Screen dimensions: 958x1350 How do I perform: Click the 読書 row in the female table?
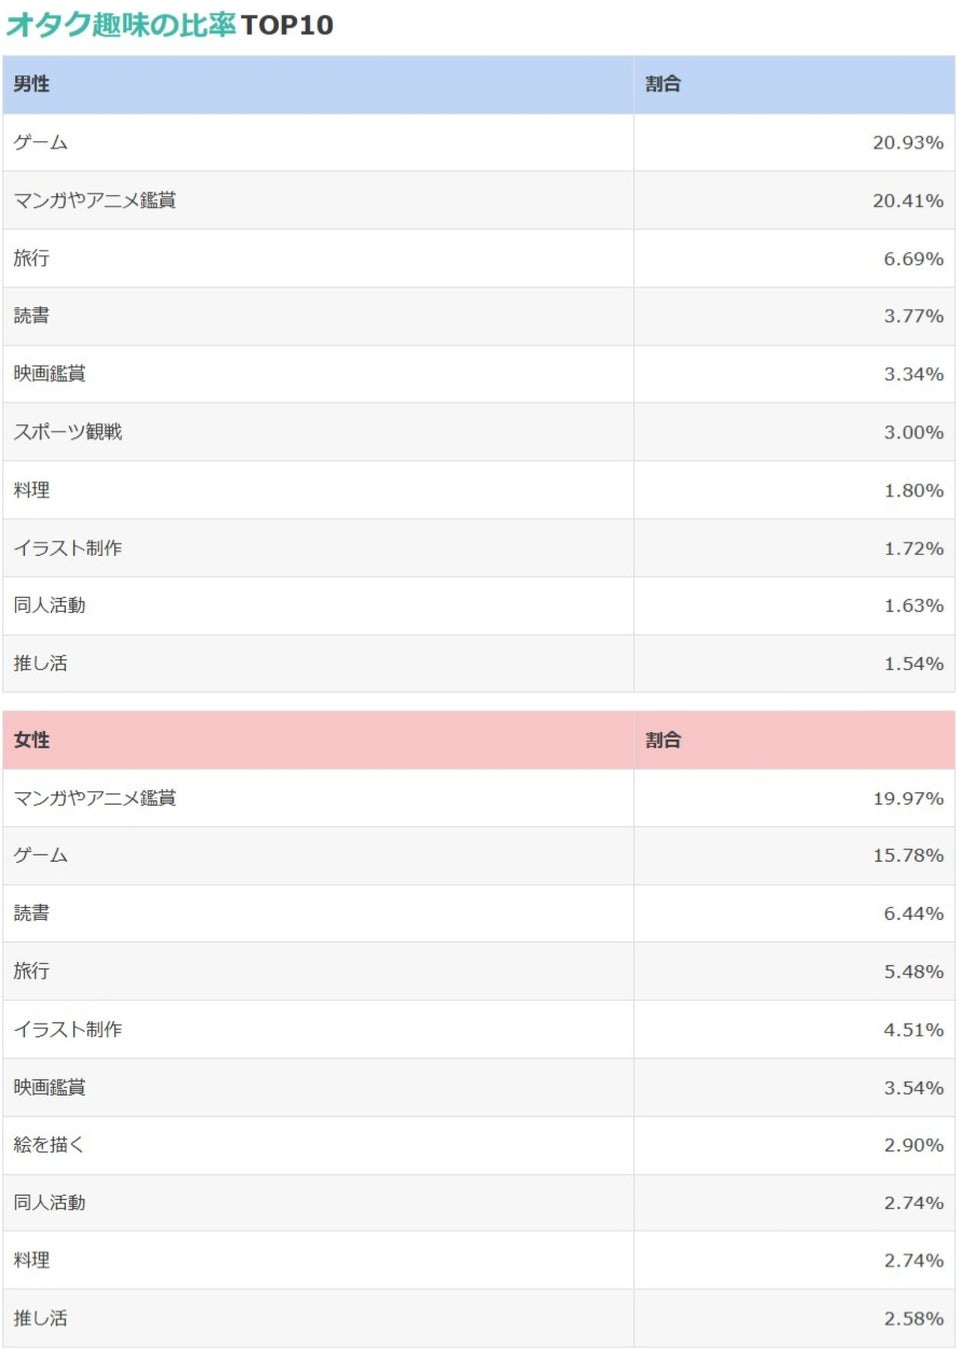pyautogui.click(x=479, y=913)
